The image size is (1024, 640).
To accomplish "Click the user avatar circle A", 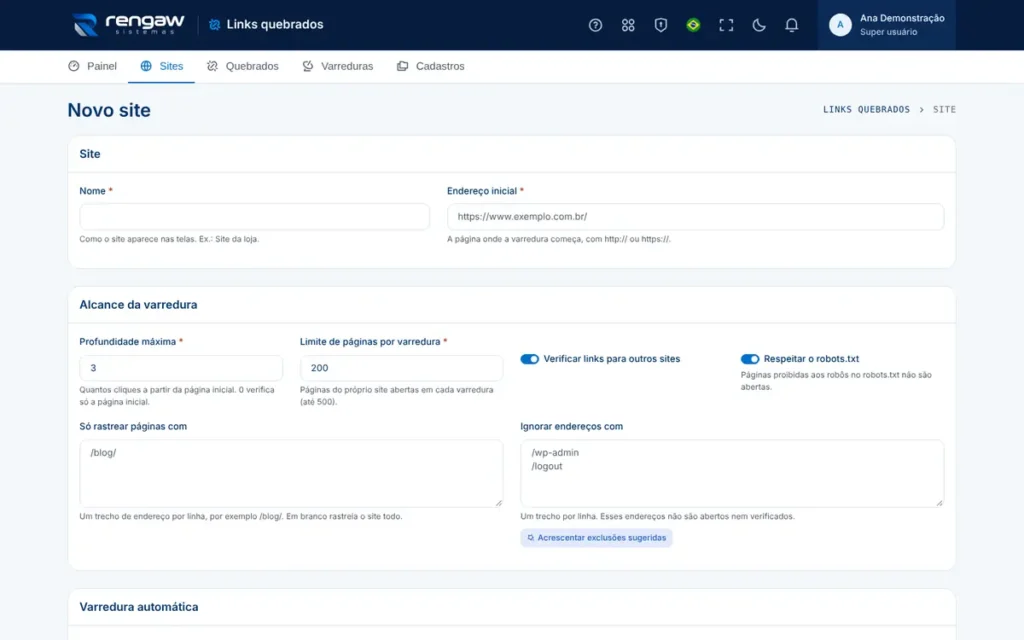I will [x=840, y=25].
